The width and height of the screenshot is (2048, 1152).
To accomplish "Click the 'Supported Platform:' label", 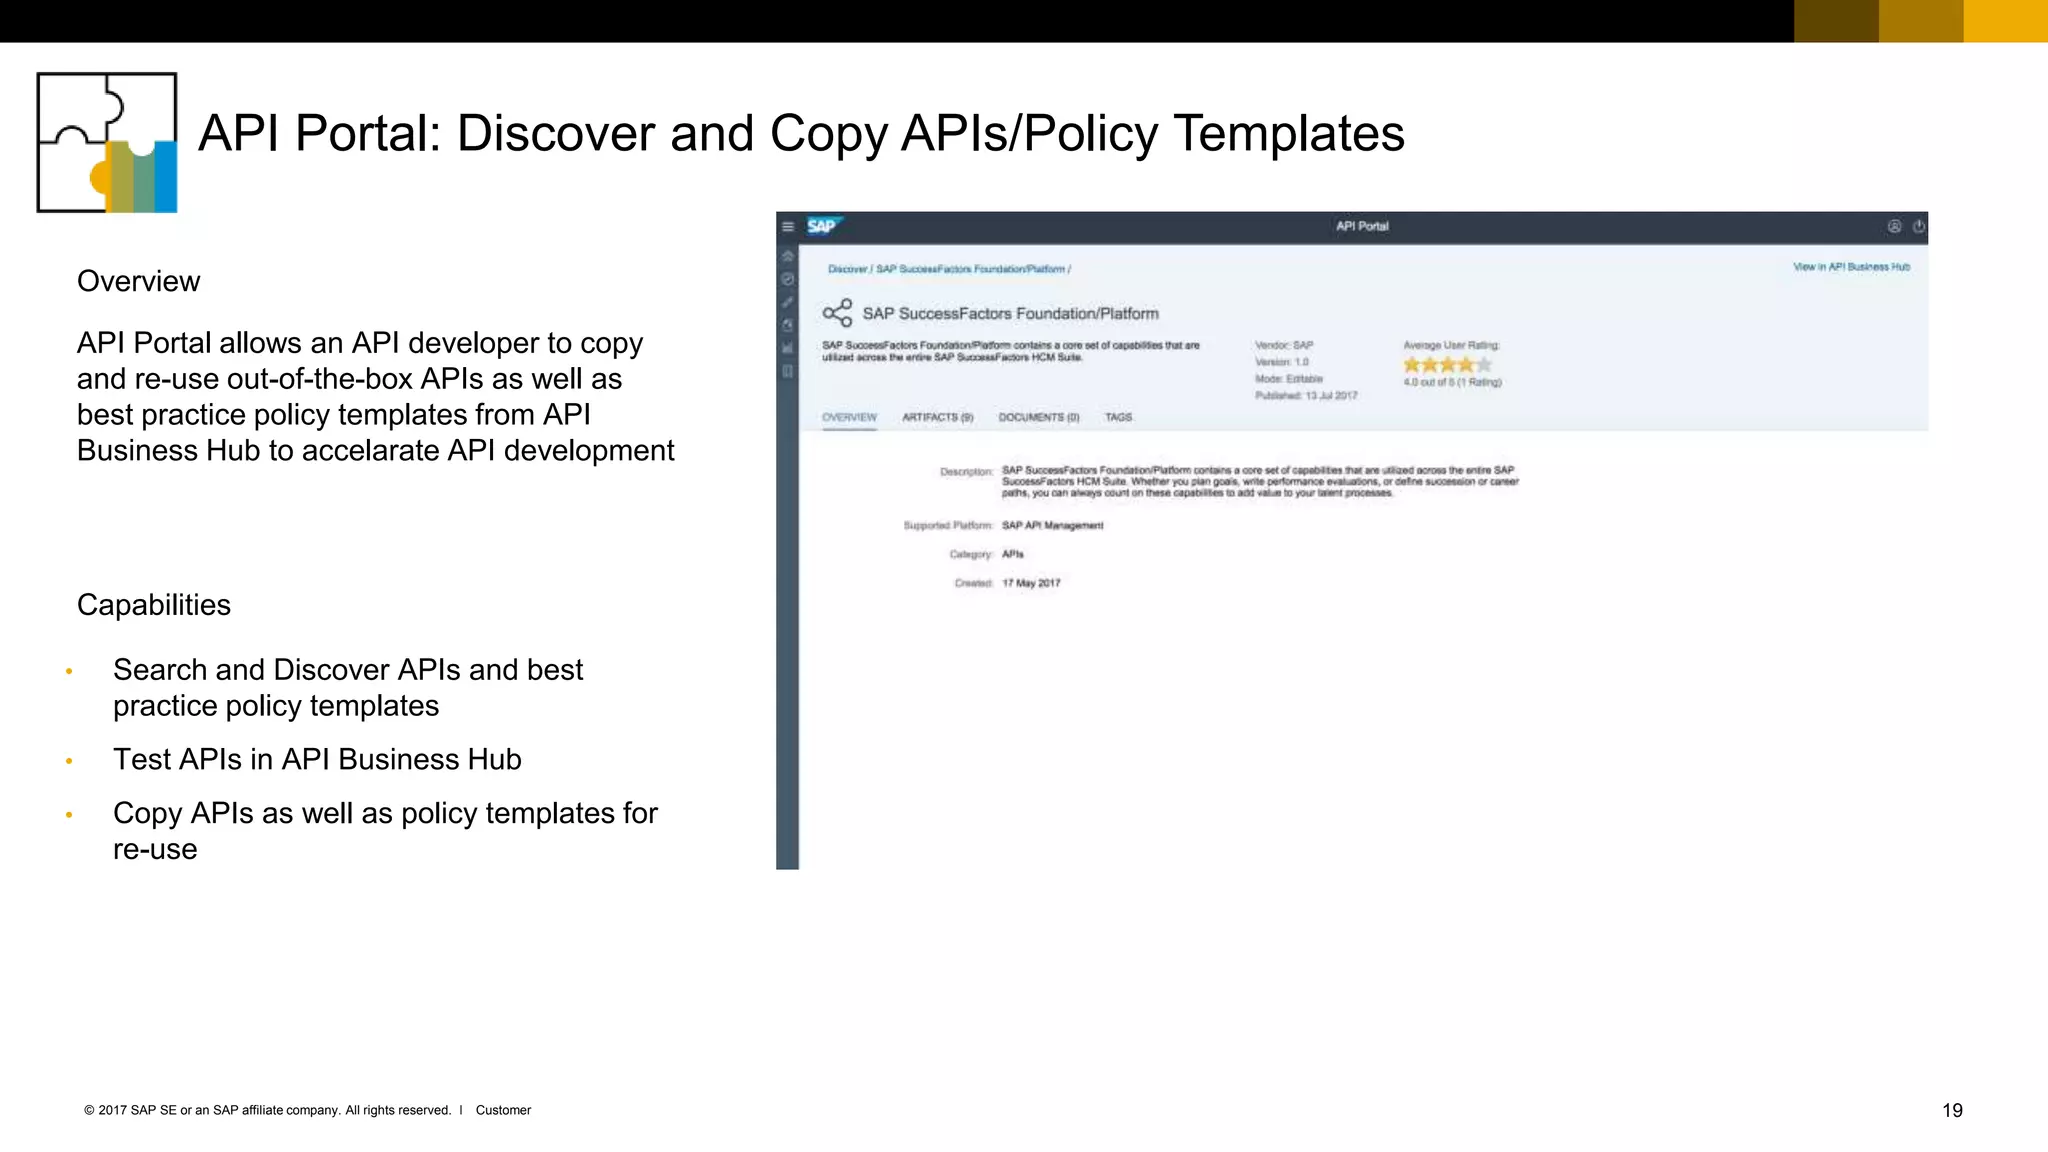I will point(947,525).
